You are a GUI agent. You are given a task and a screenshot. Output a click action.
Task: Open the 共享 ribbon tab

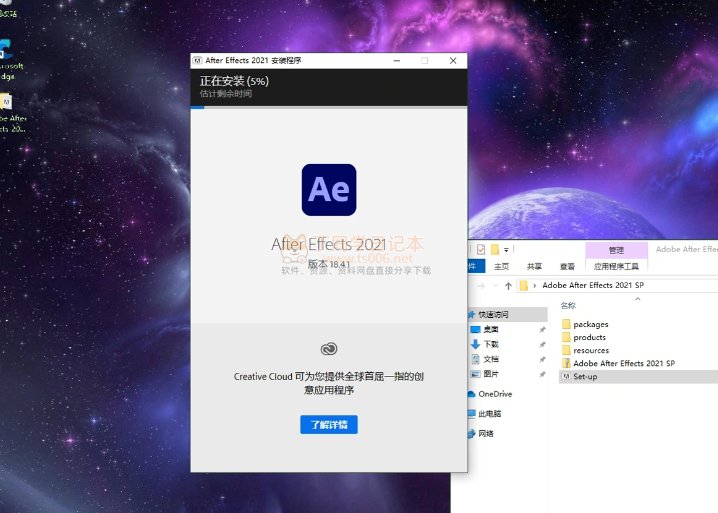point(535,266)
